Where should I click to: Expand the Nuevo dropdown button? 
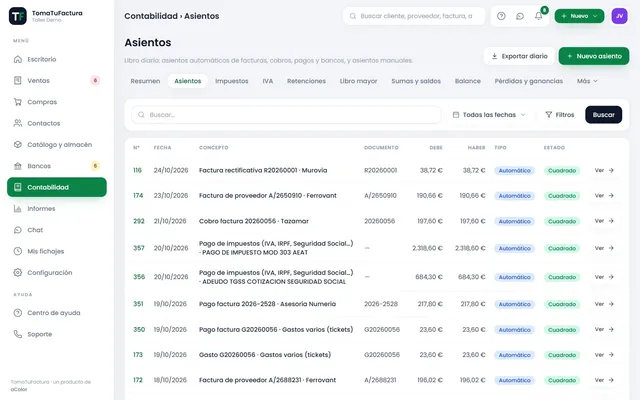click(579, 16)
